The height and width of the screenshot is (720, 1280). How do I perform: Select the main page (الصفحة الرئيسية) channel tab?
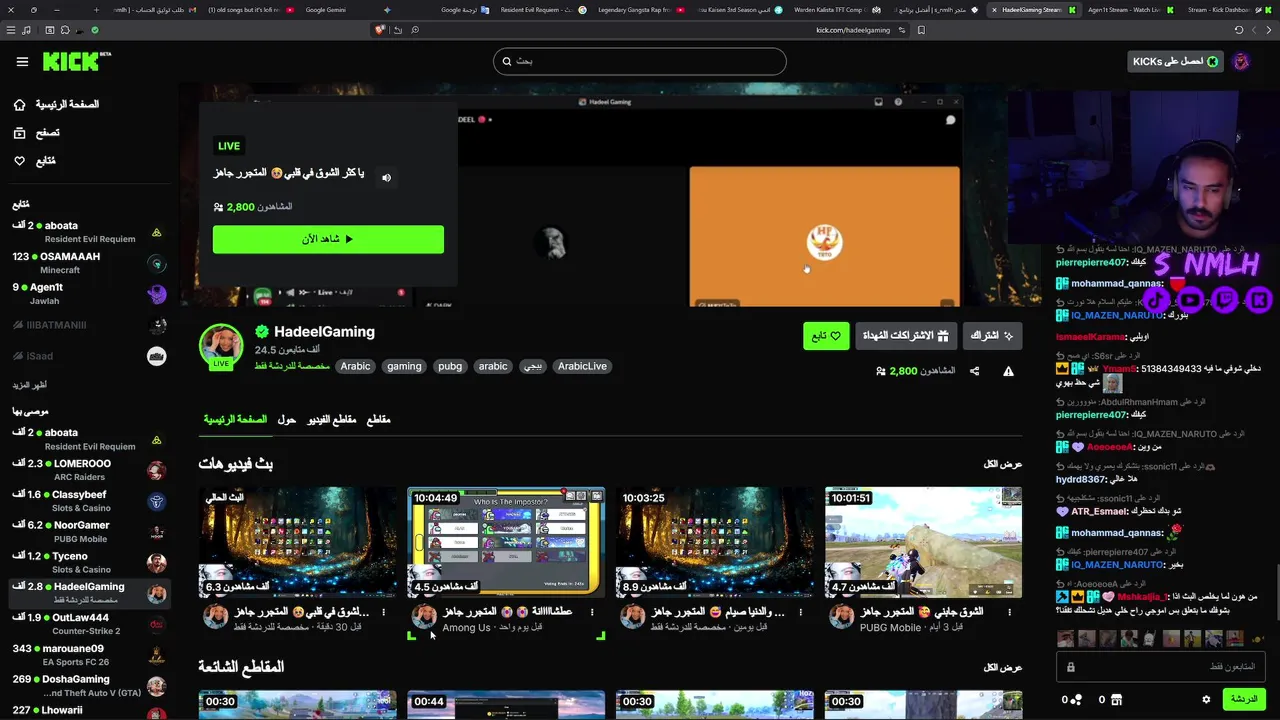(x=235, y=419)
